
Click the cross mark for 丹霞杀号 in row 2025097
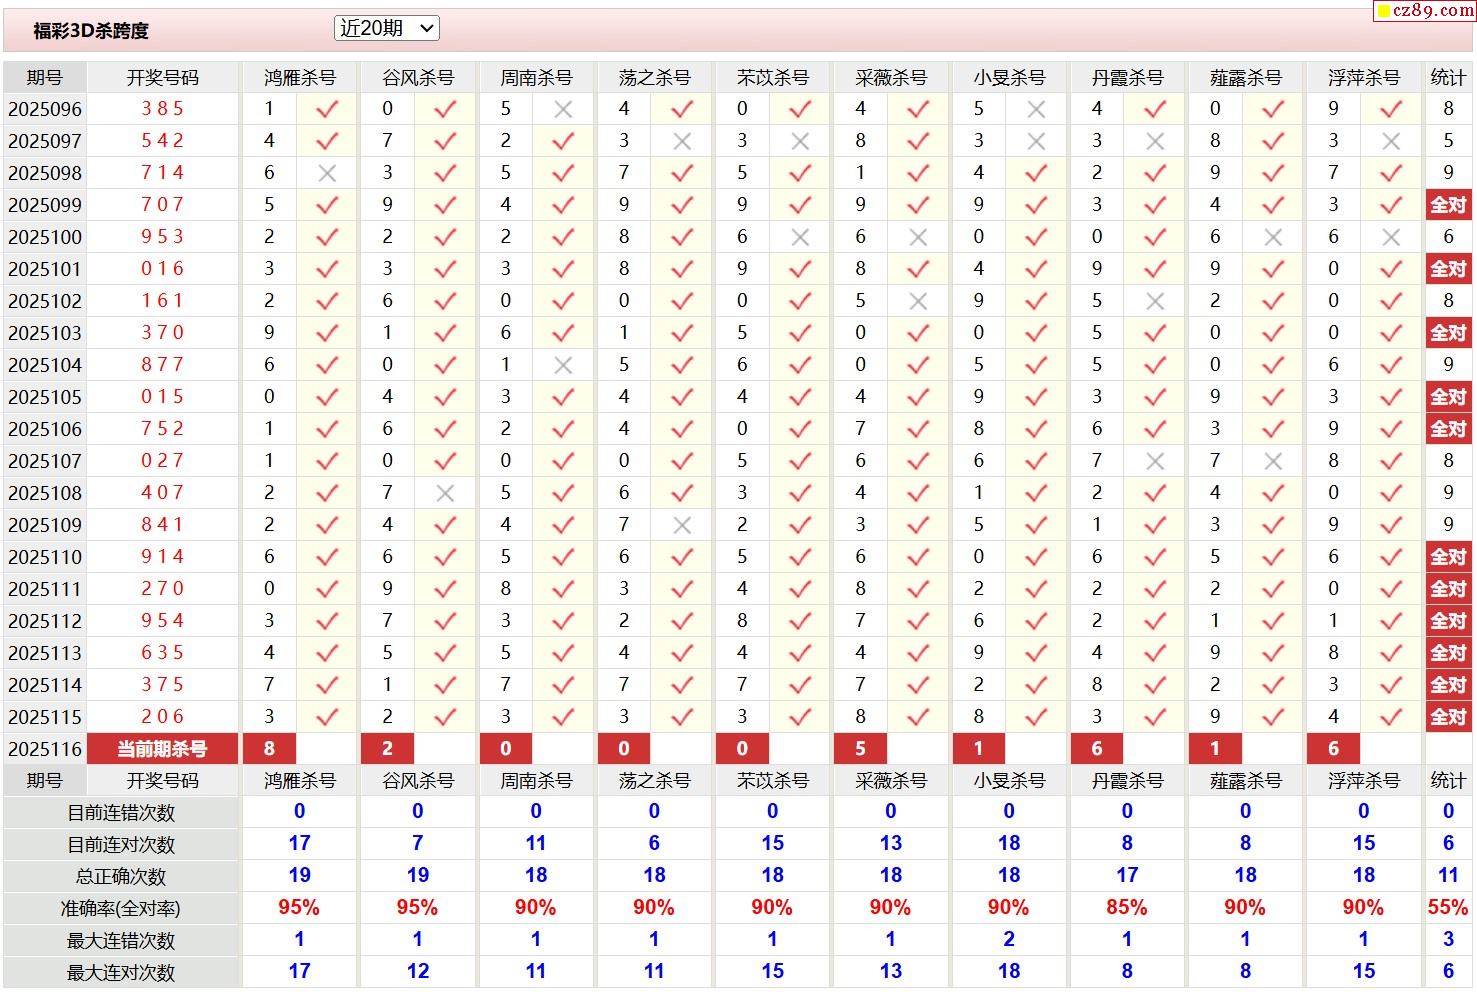point(1155,141)
